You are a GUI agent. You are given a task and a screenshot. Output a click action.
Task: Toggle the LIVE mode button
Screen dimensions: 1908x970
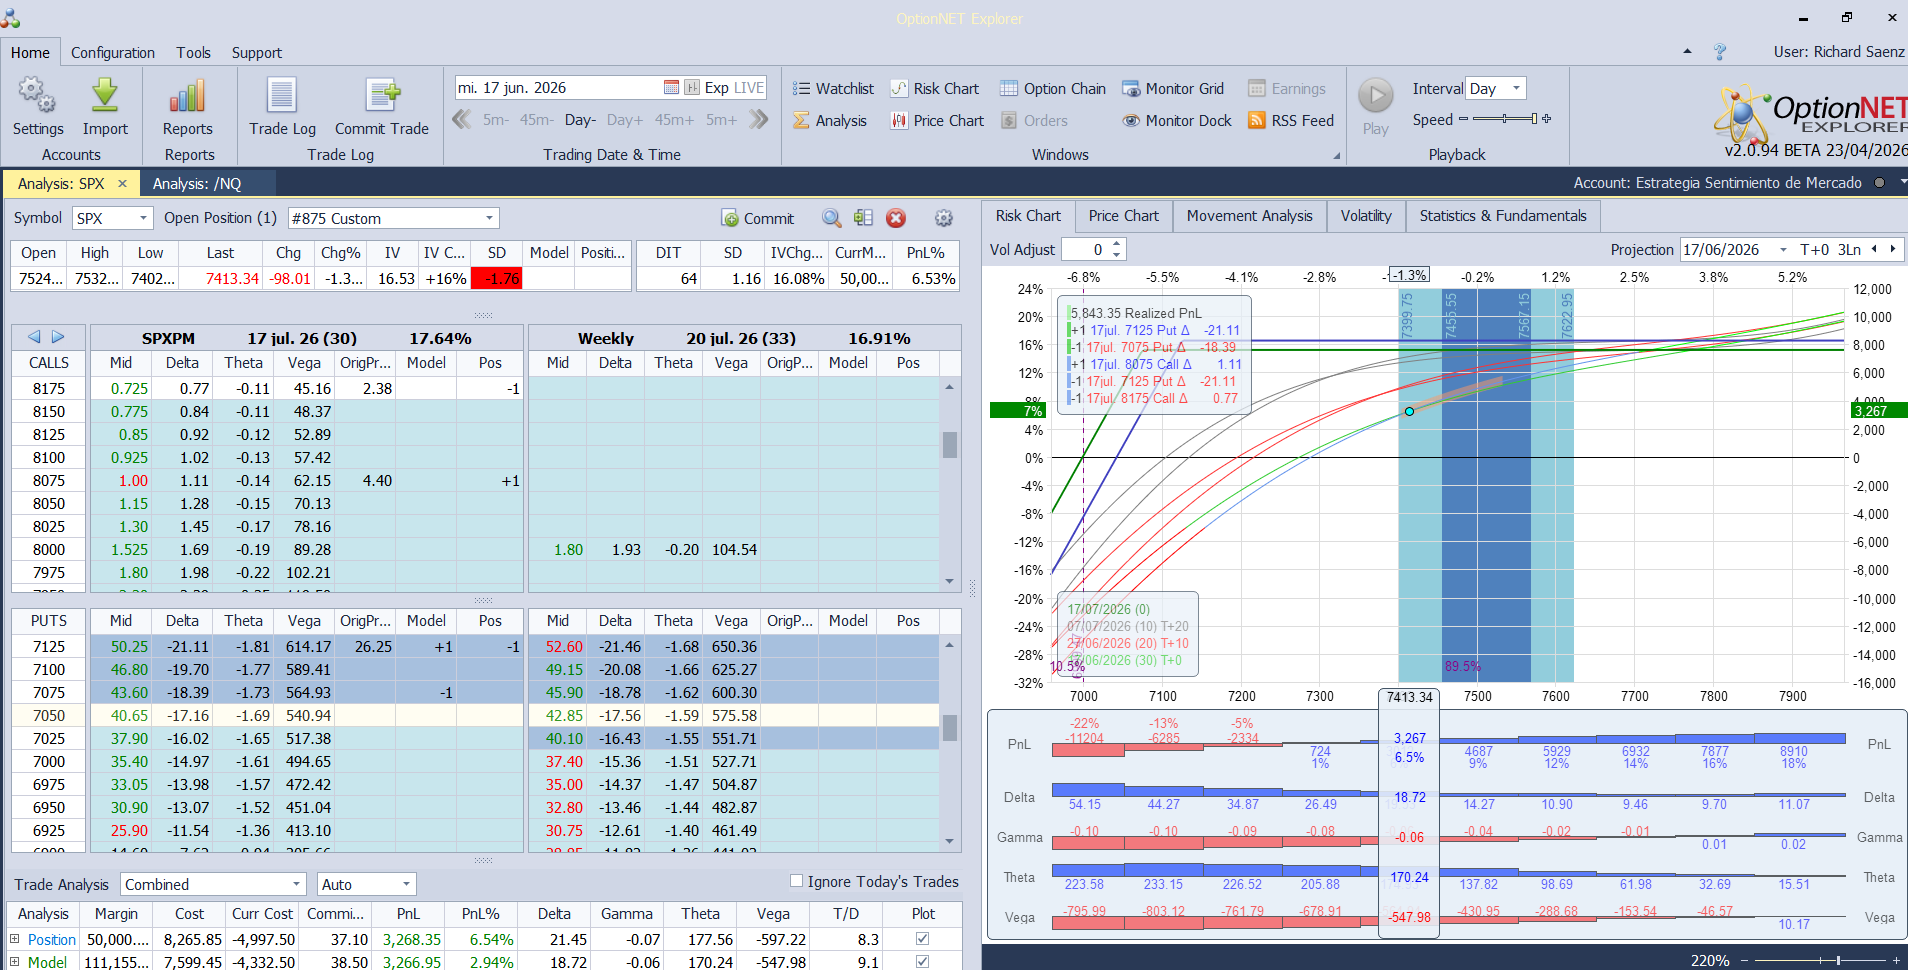click(749, 87)
